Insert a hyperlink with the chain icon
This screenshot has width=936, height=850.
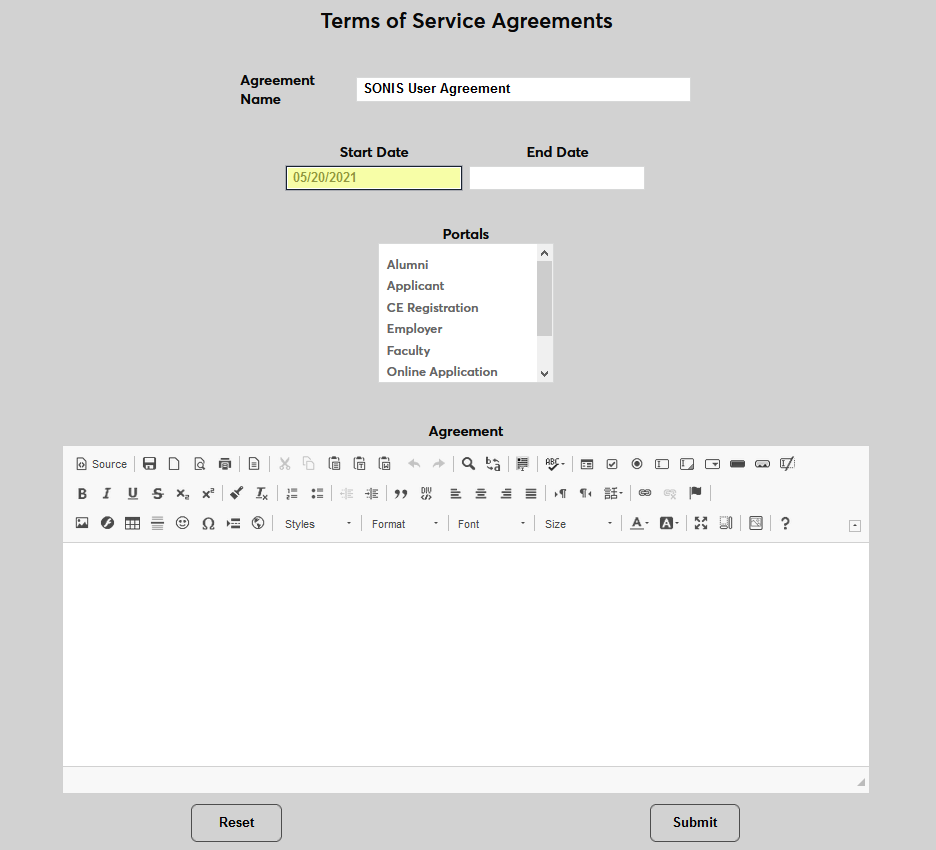pos(644,492)
